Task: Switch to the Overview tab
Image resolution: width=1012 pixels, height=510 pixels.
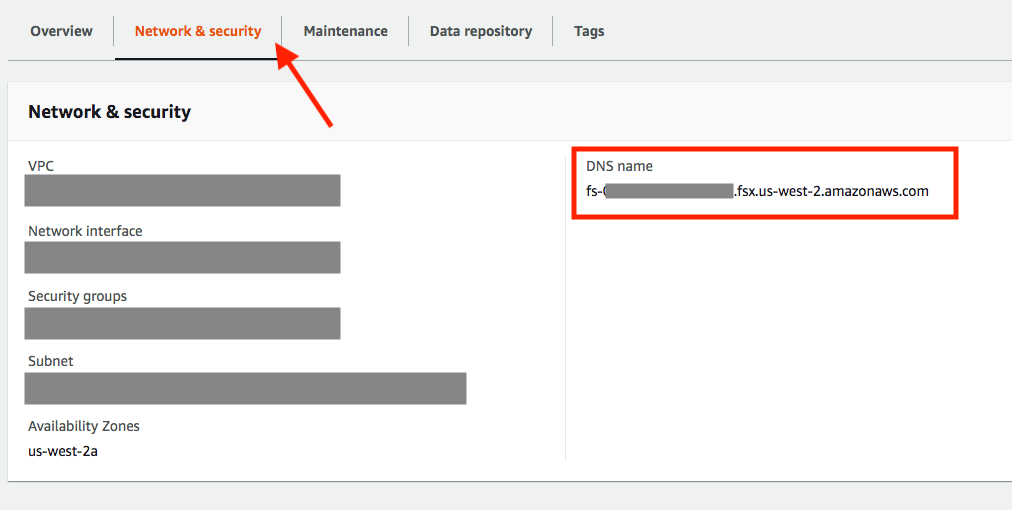Action: (61, 31)
